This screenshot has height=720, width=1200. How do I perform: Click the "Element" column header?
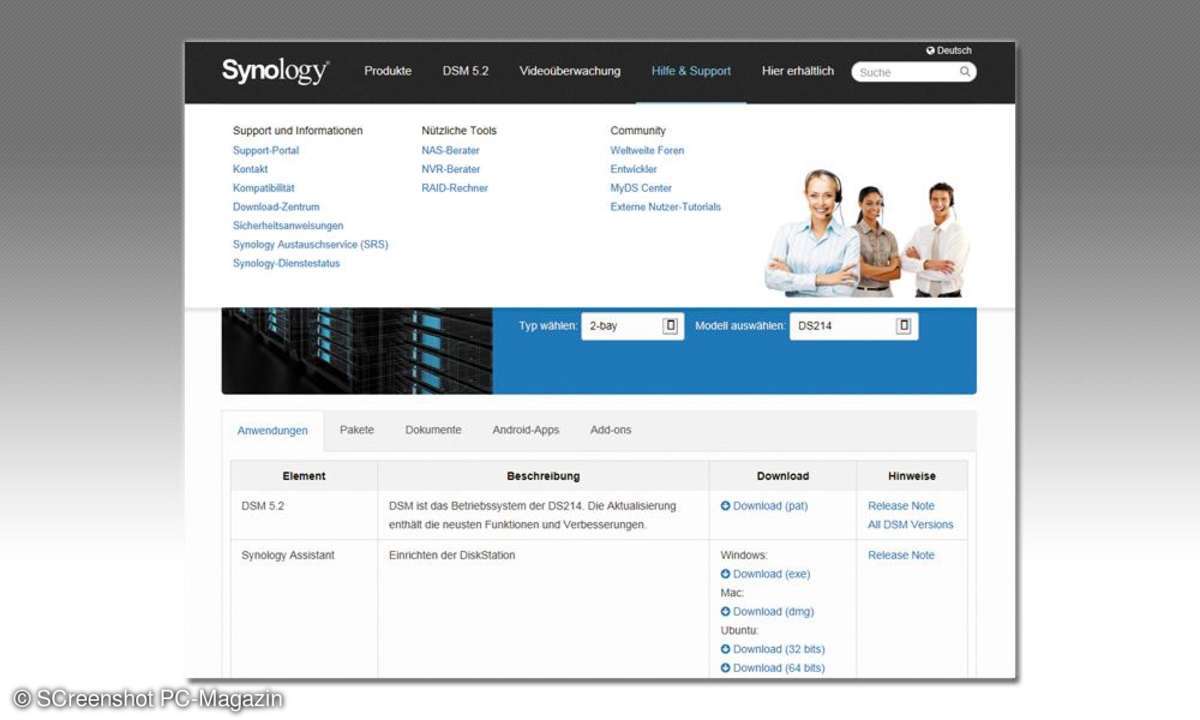tap(304, 476)
